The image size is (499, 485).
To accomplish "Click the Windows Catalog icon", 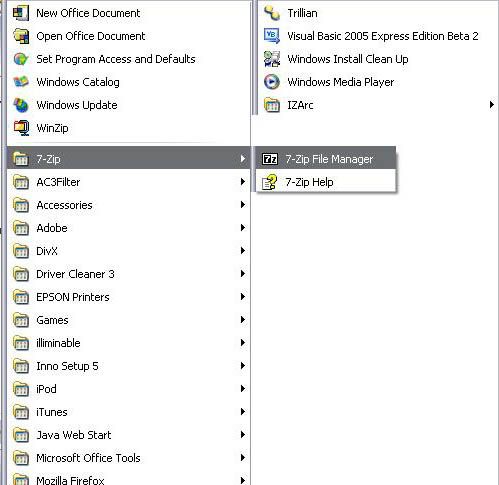I will (x=21, y=82).
